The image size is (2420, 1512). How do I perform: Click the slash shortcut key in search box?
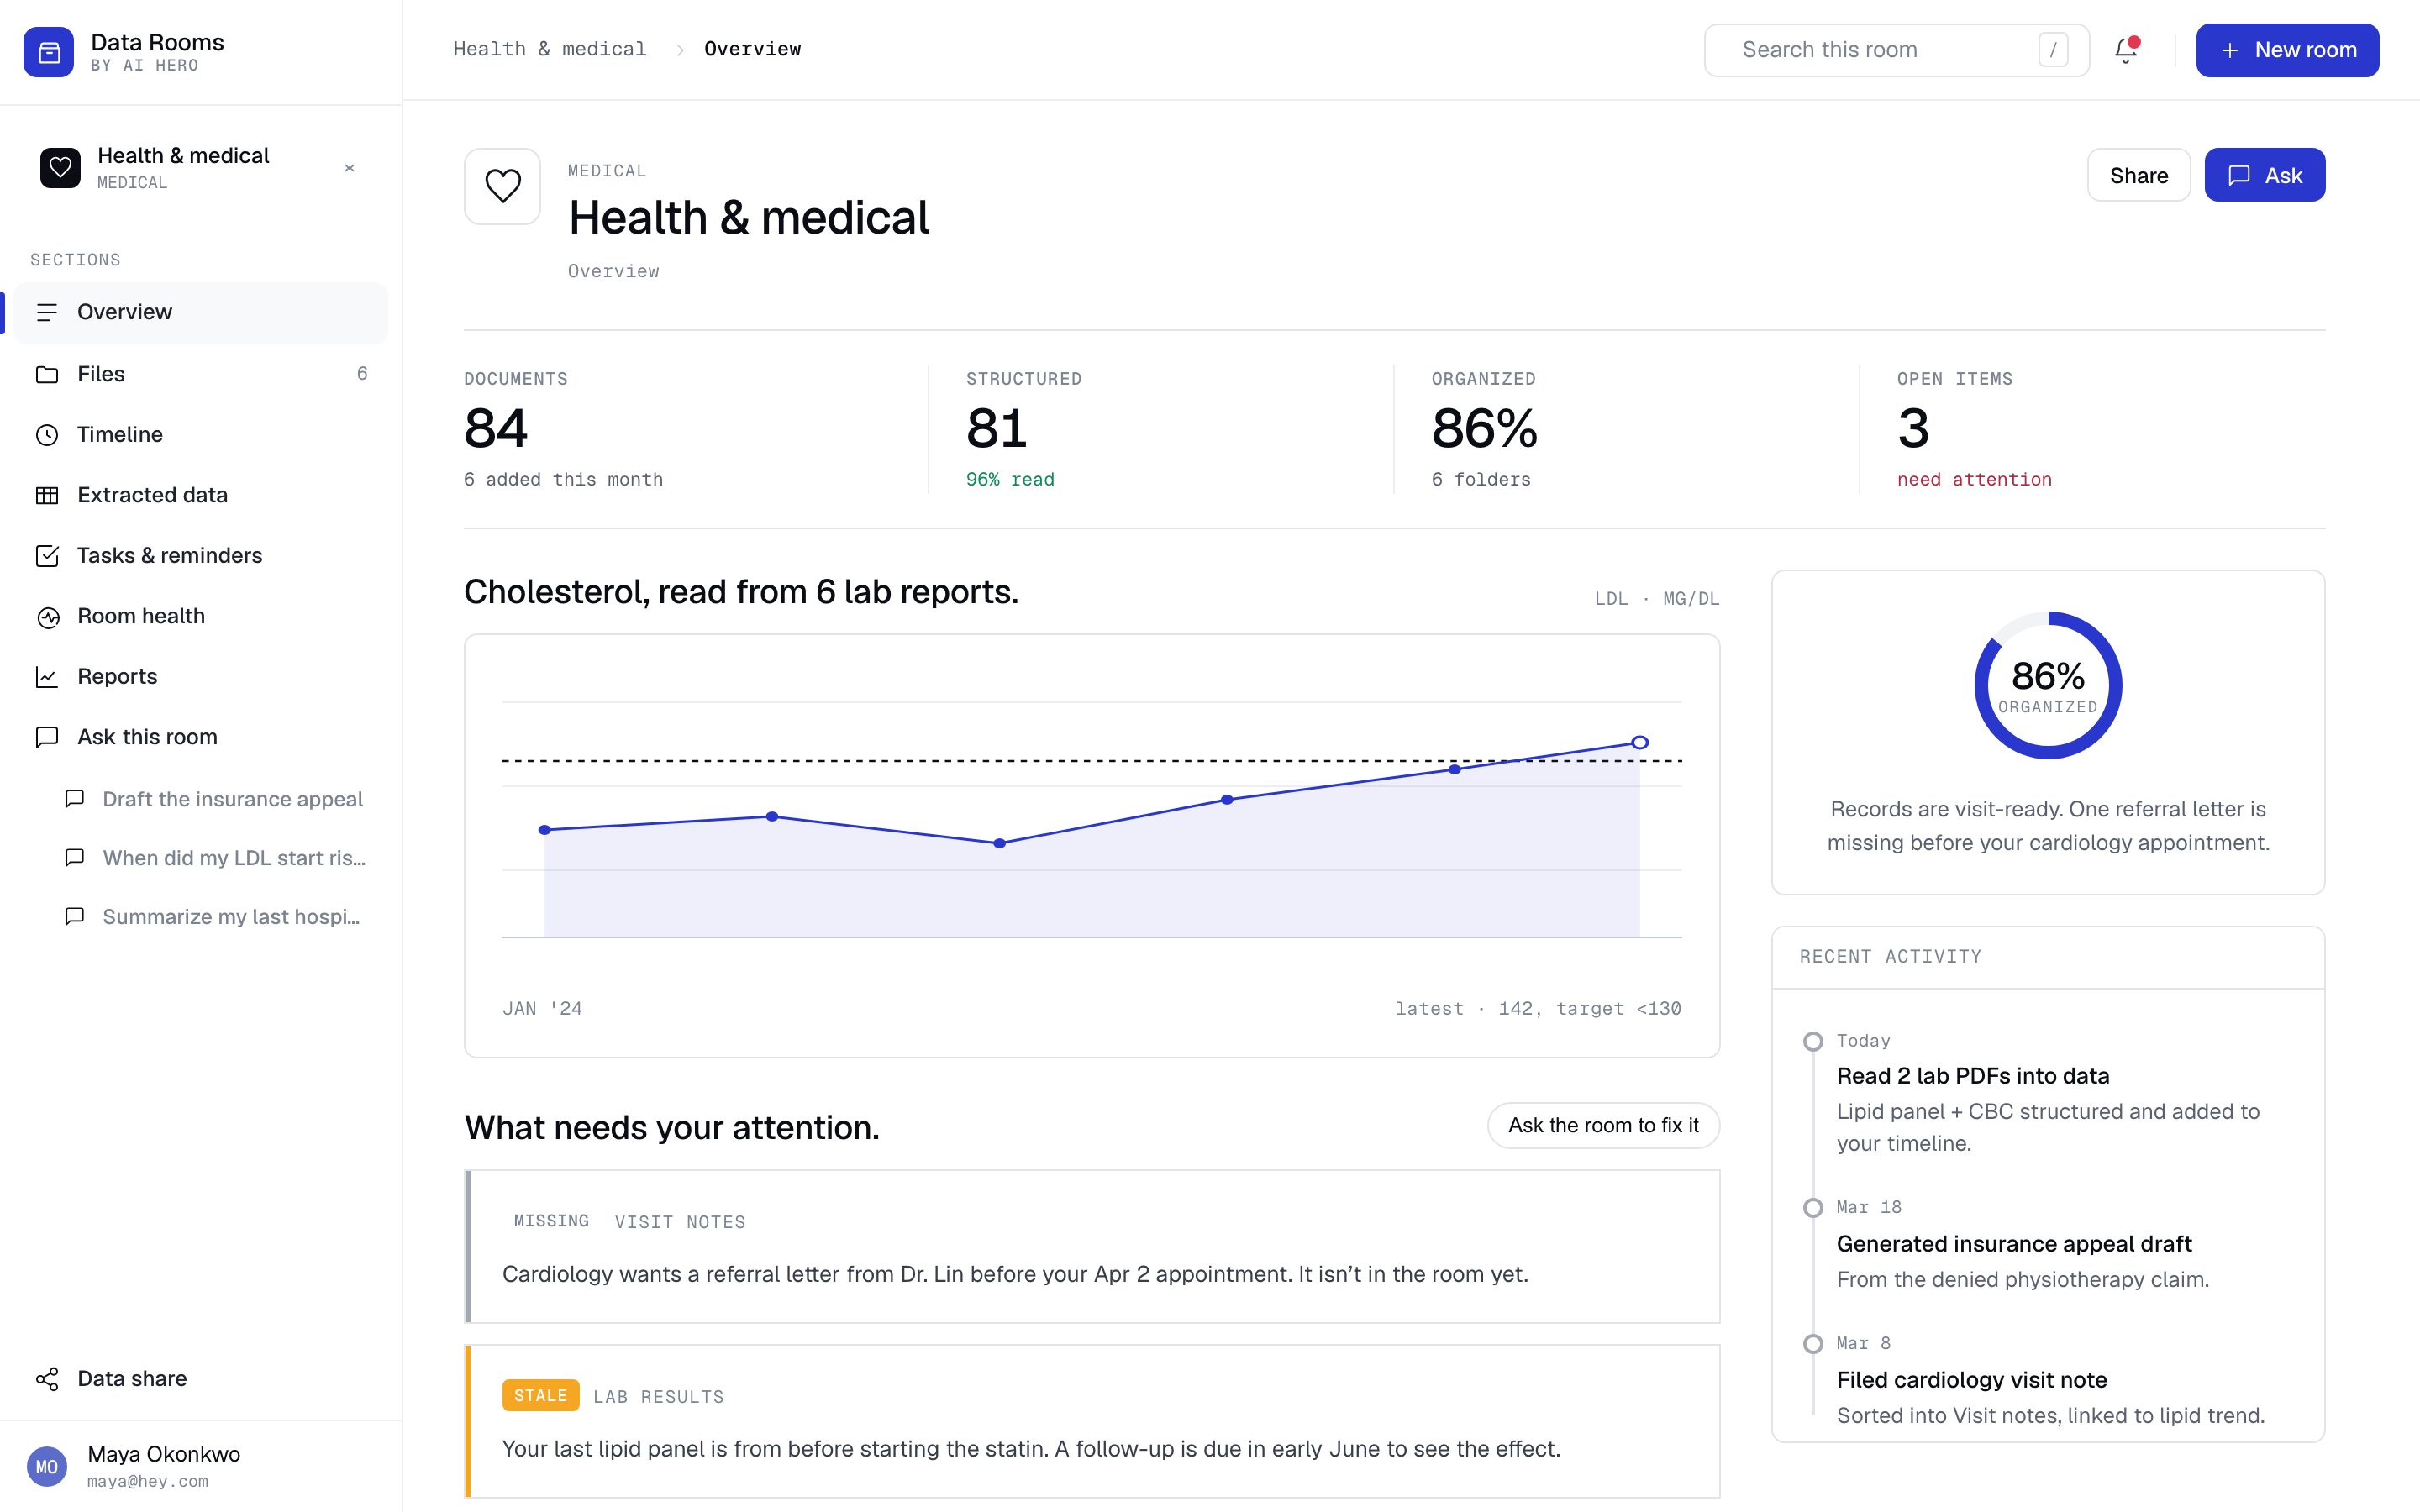(x=2053, y=50)
